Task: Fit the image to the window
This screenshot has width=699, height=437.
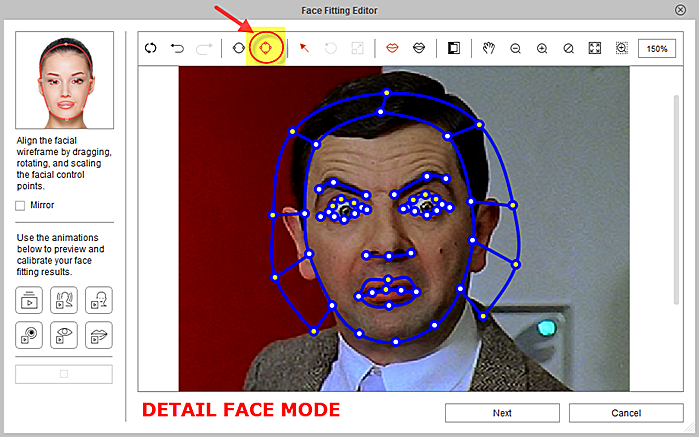Action: coord(595,48)
